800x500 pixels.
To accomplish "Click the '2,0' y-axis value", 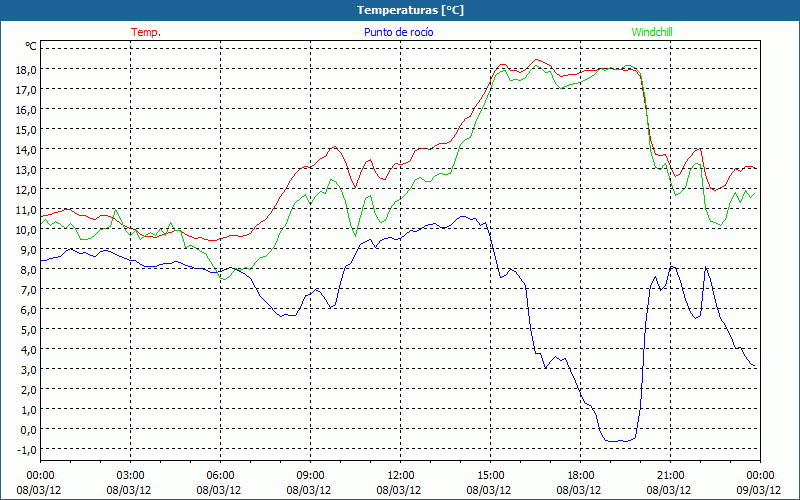I will click(x=28, y=390).
